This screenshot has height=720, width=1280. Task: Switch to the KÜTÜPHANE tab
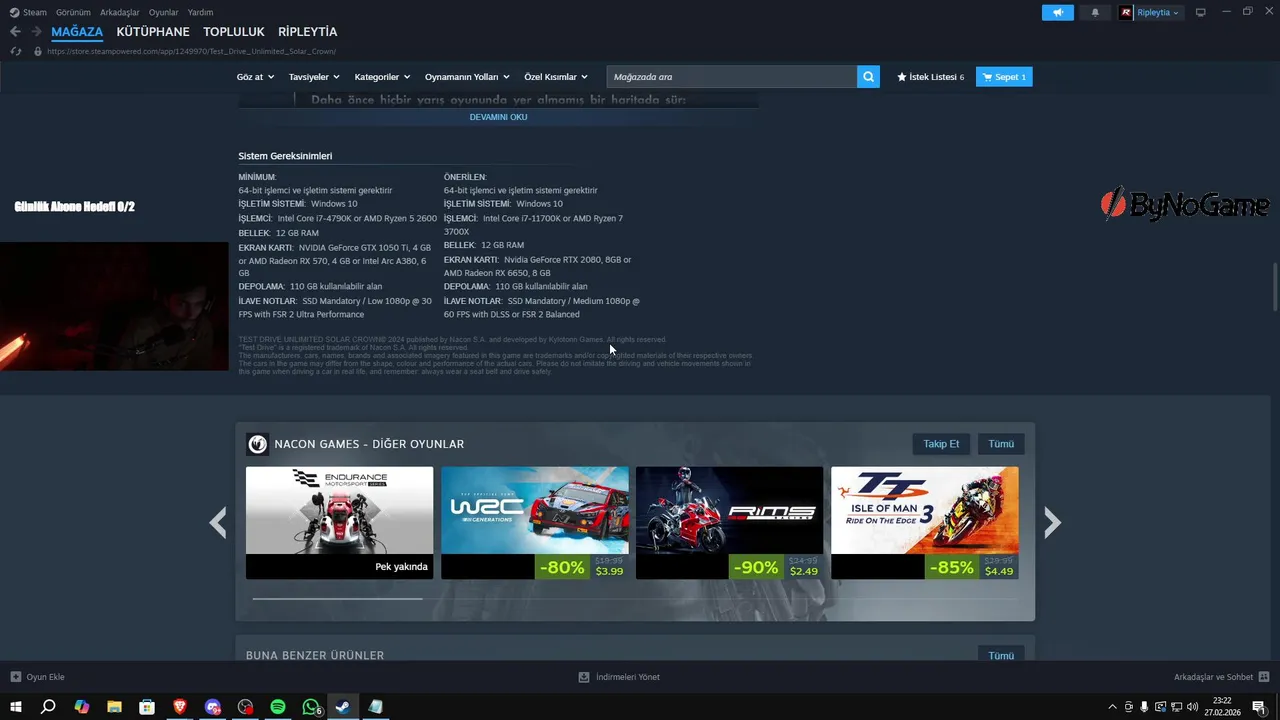[153, 32]
